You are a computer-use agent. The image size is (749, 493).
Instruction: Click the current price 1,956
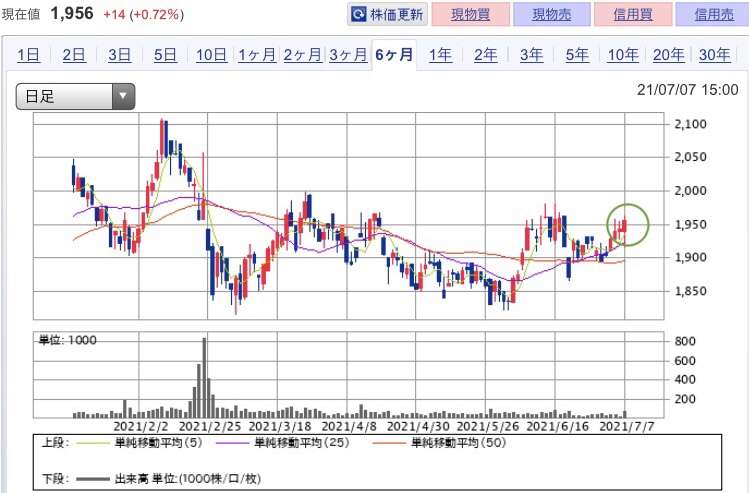click(72, 13)
